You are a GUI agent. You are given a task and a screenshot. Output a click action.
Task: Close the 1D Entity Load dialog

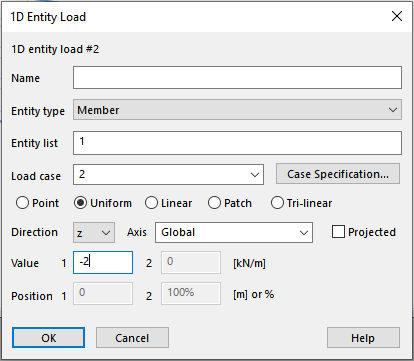(397, 16)
